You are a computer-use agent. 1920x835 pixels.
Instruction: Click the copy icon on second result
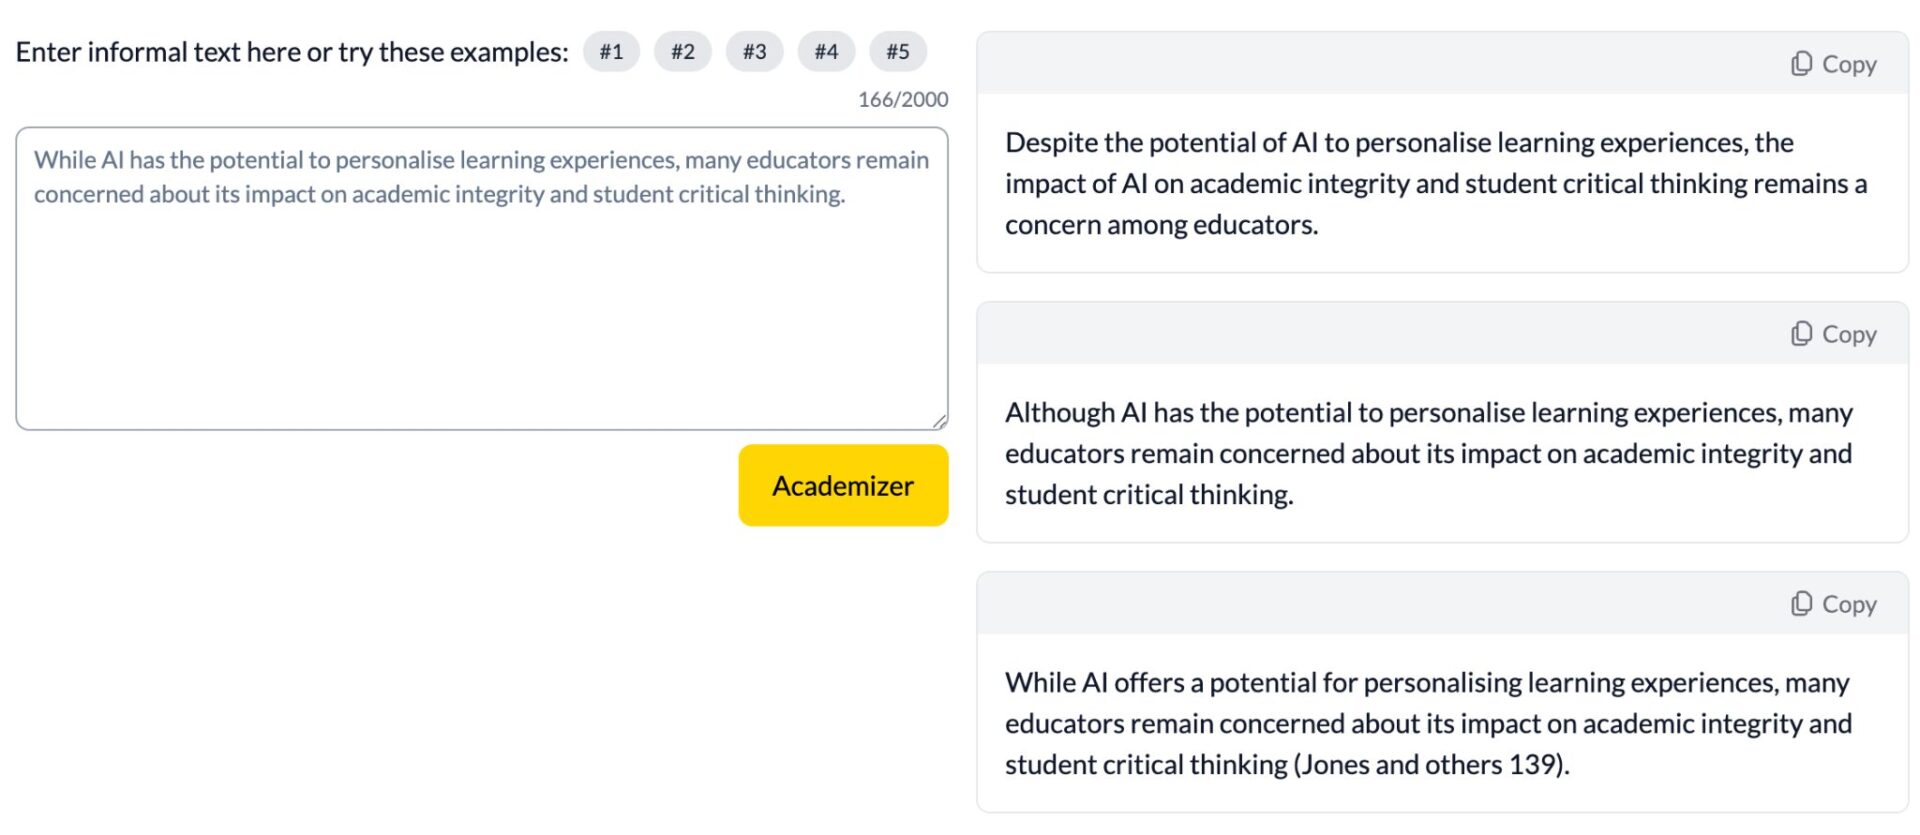1800,334
